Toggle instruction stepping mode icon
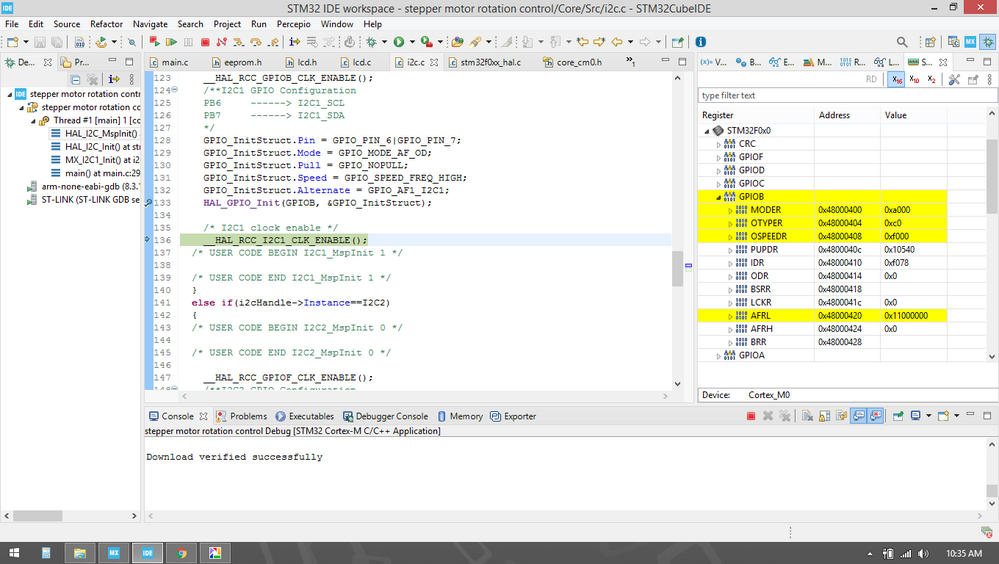This screenshot has height=564, width=999. point(294,42)
